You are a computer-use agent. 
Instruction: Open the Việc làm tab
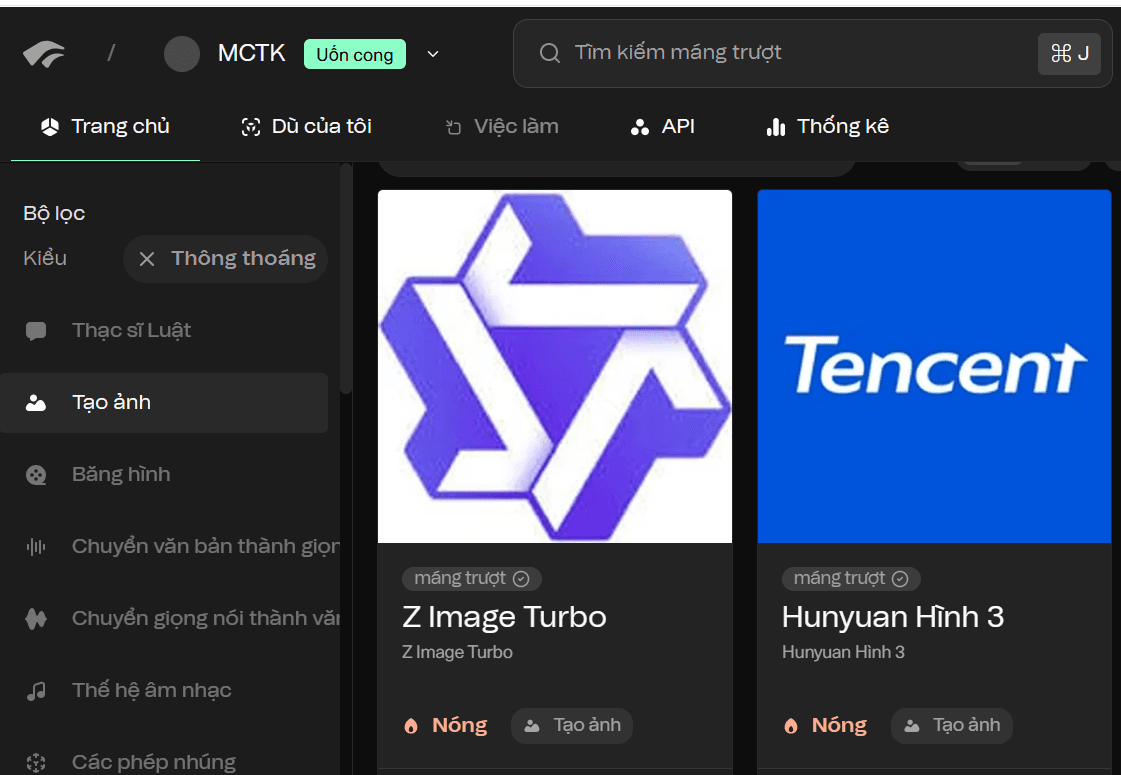click(x=502, y=127)
